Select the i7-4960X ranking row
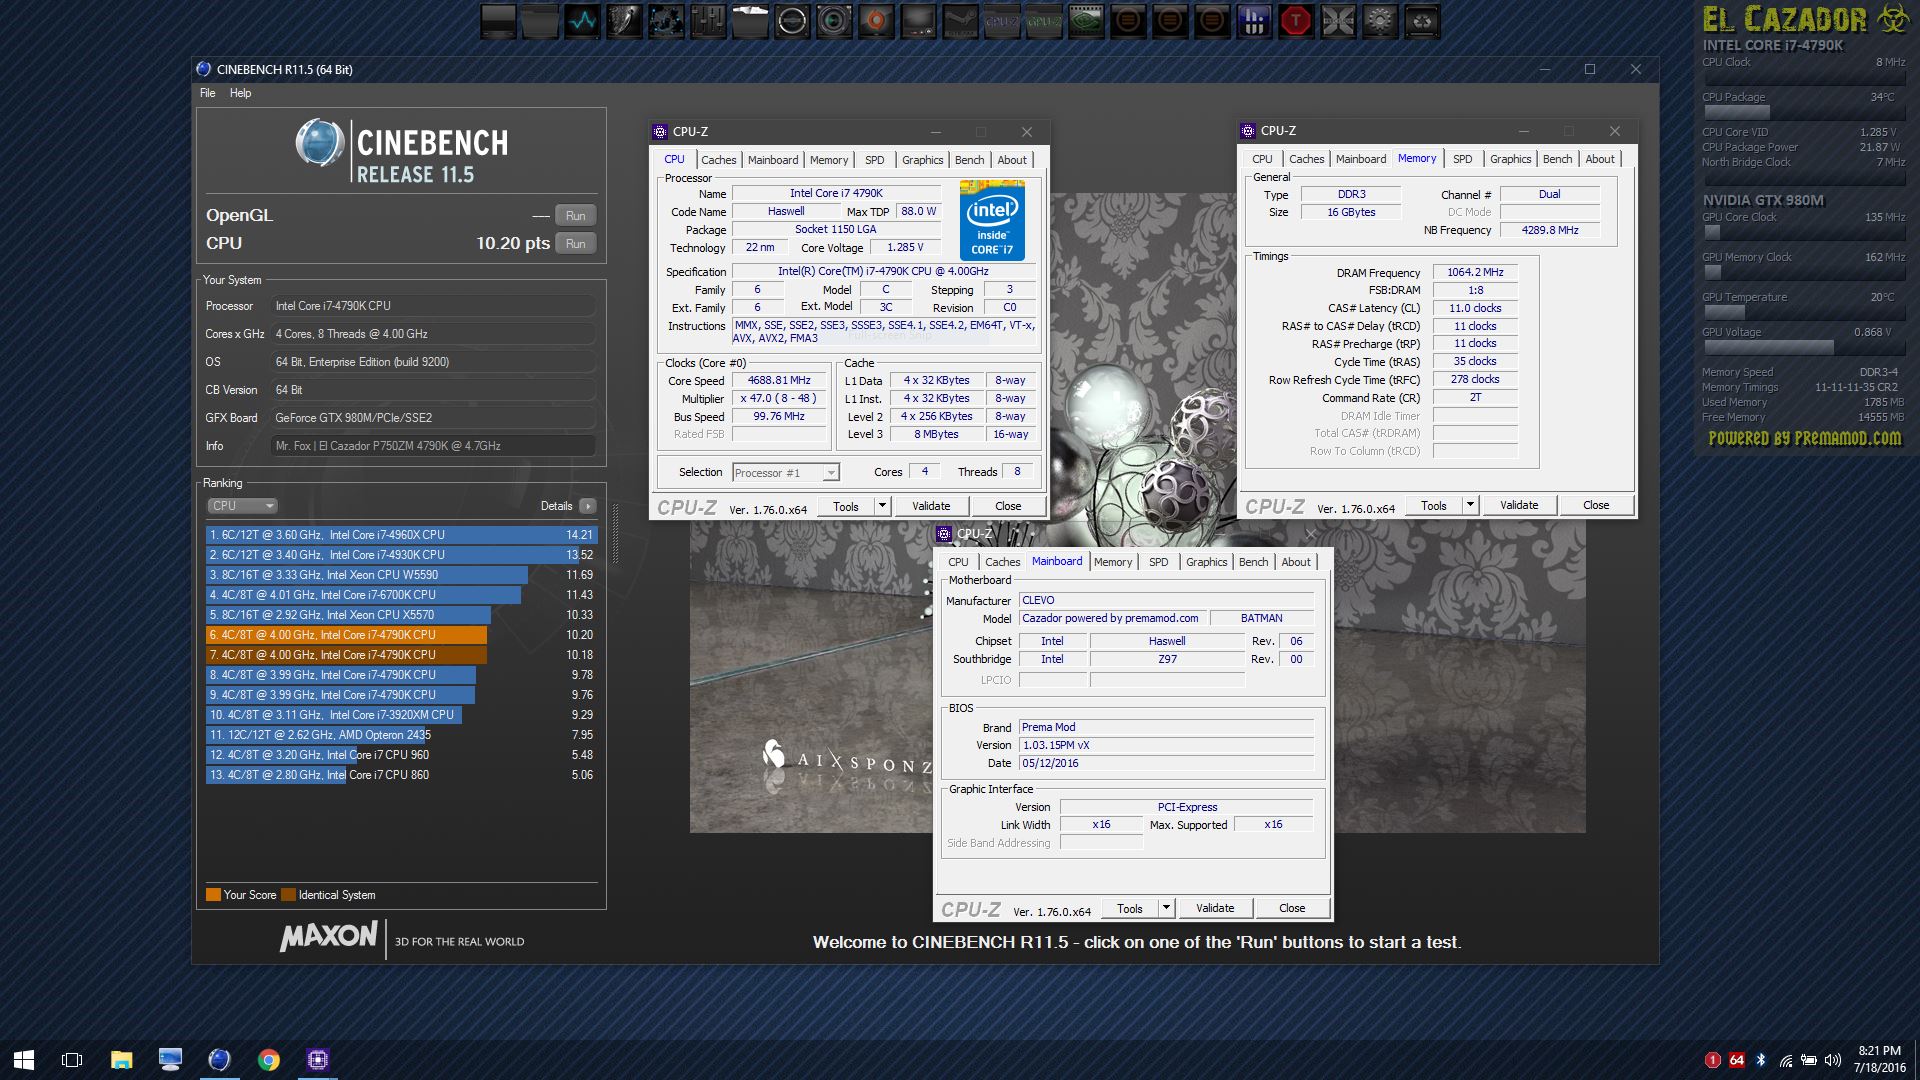This screenshot has height=1080, width=1920. pos(401,535)
